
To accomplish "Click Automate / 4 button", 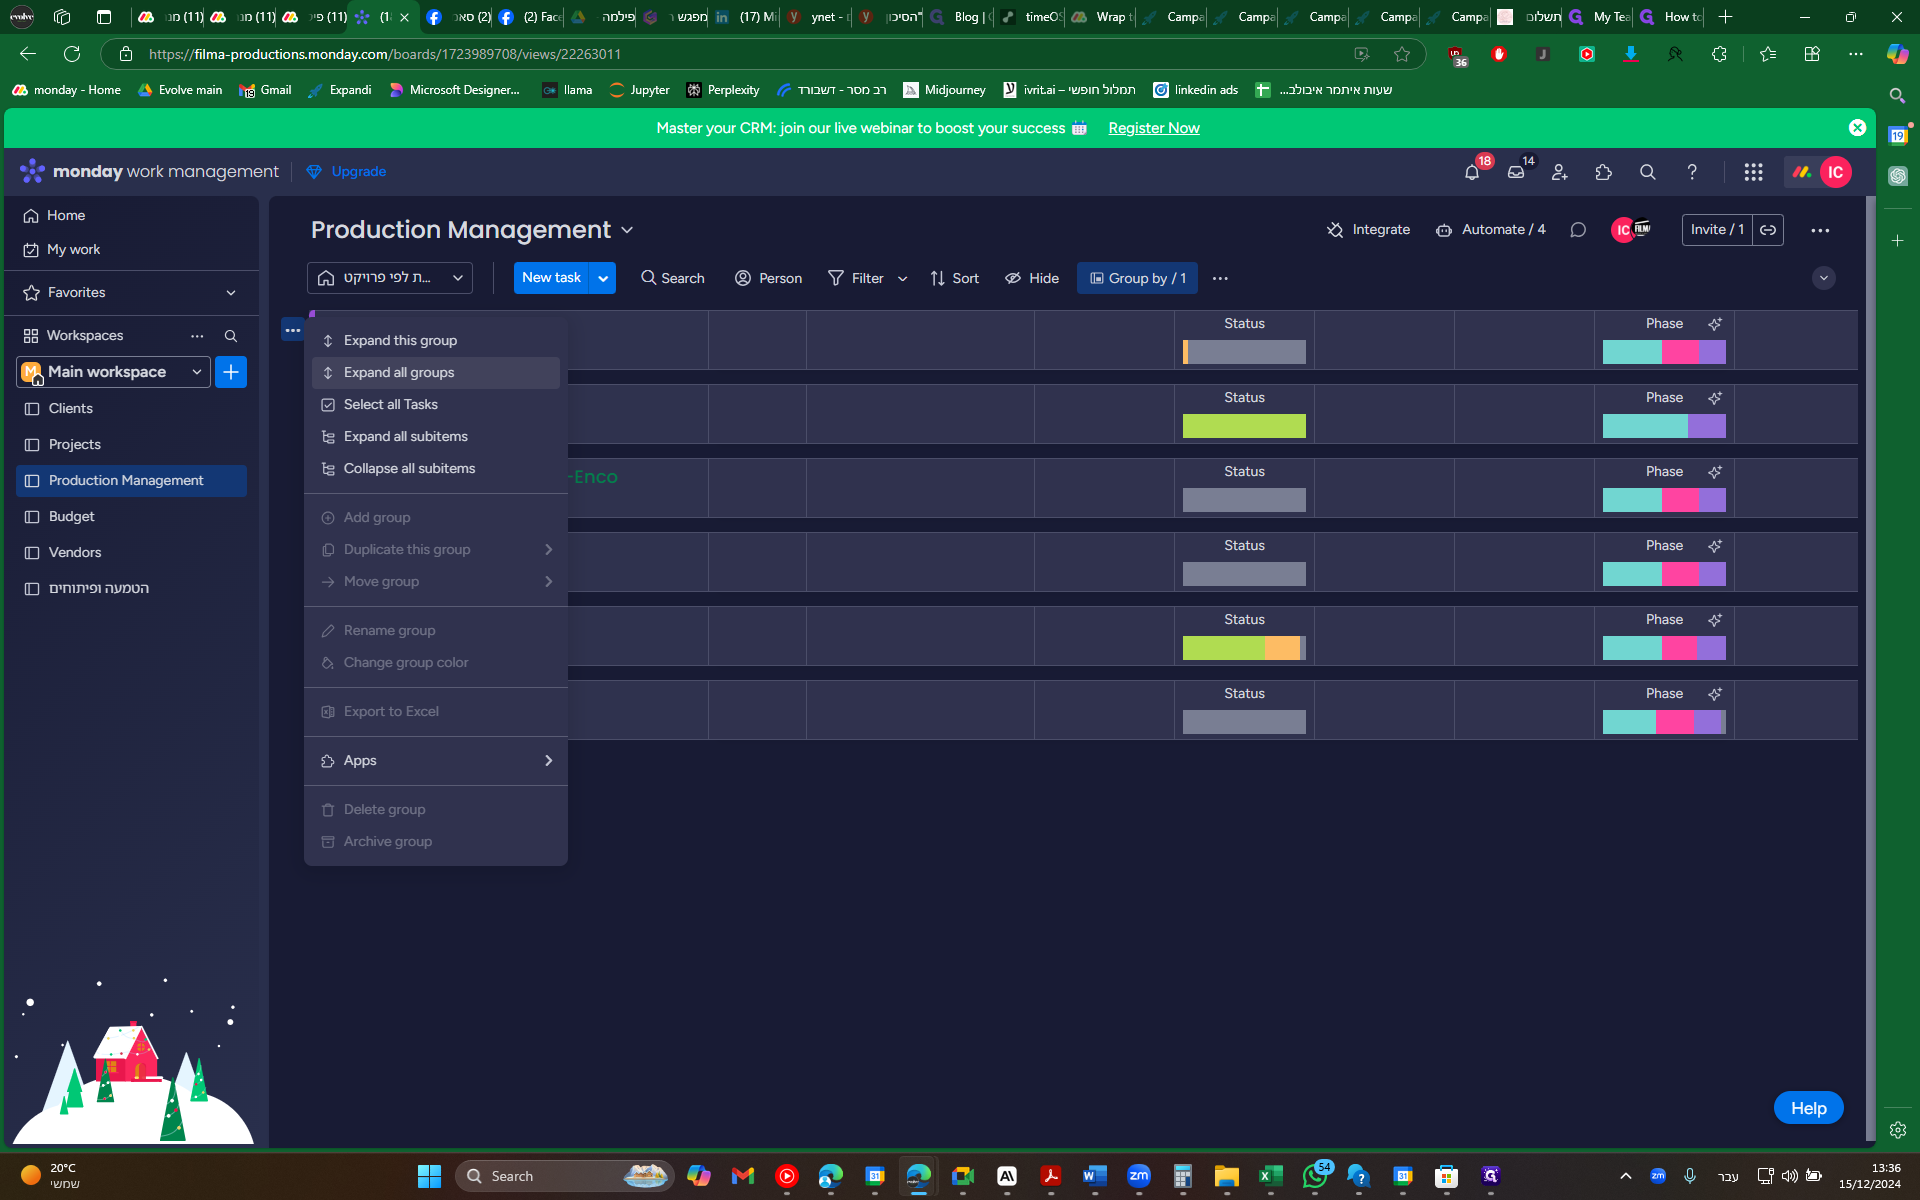I will [x=1491, y=230].
